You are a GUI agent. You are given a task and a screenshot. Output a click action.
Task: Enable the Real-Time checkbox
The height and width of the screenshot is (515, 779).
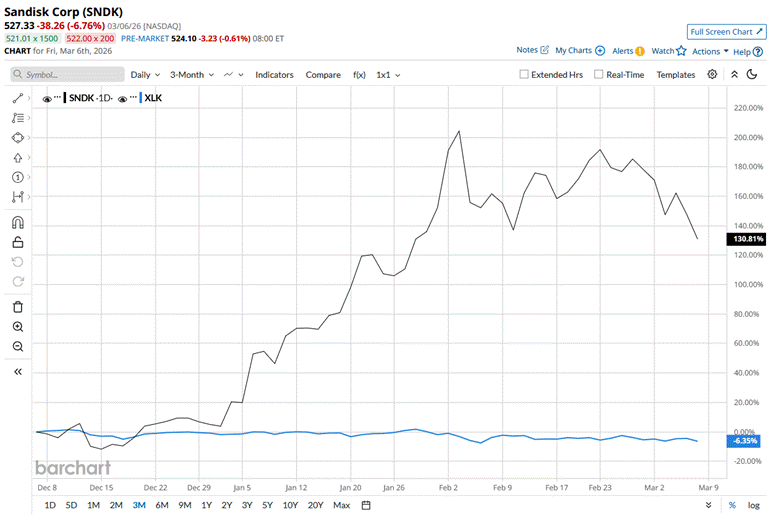(x=599, y=74)
